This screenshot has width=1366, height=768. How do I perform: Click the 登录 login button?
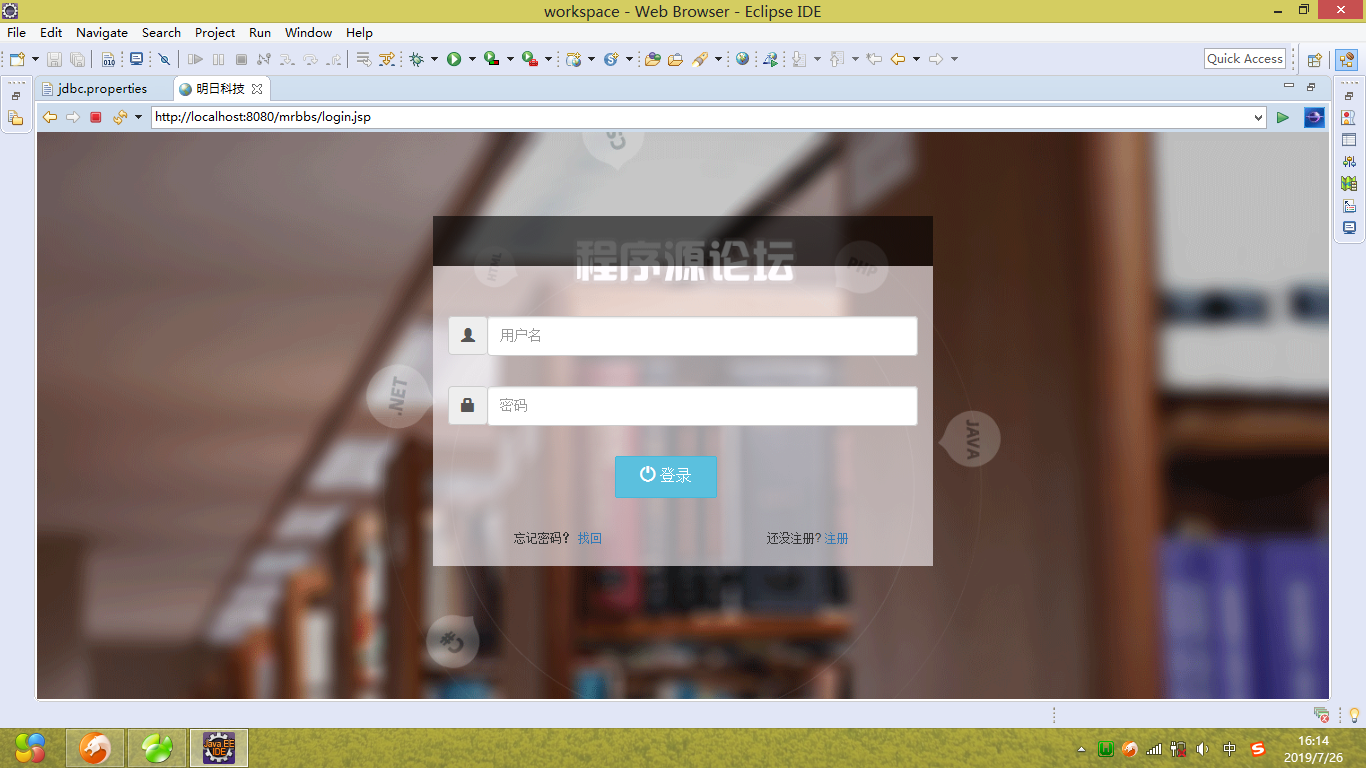point(666,476)
